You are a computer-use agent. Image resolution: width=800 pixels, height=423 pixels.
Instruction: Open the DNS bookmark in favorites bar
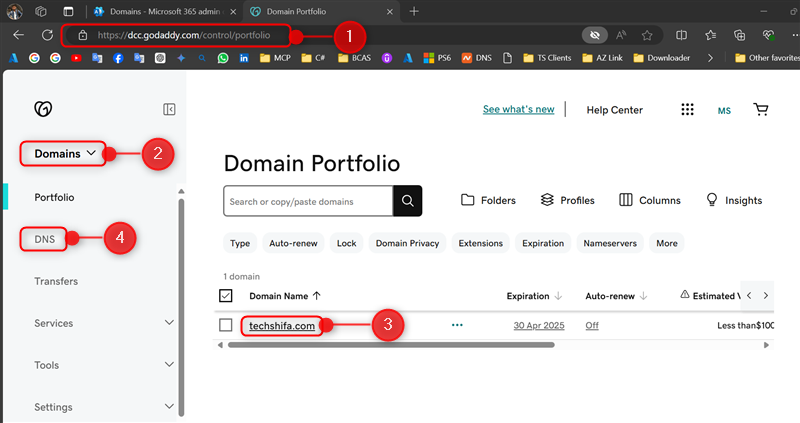point(477,58)
